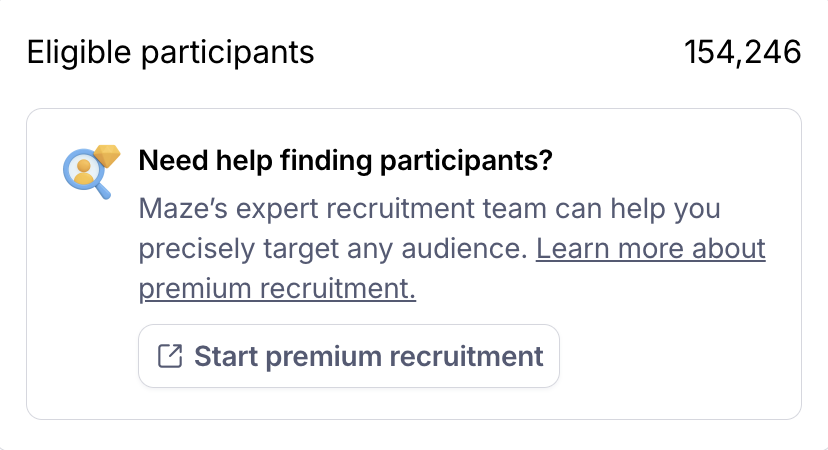Click the 'Need help finding participants?' heading
Screen dimensions: 828x450
tap(345, 160)
